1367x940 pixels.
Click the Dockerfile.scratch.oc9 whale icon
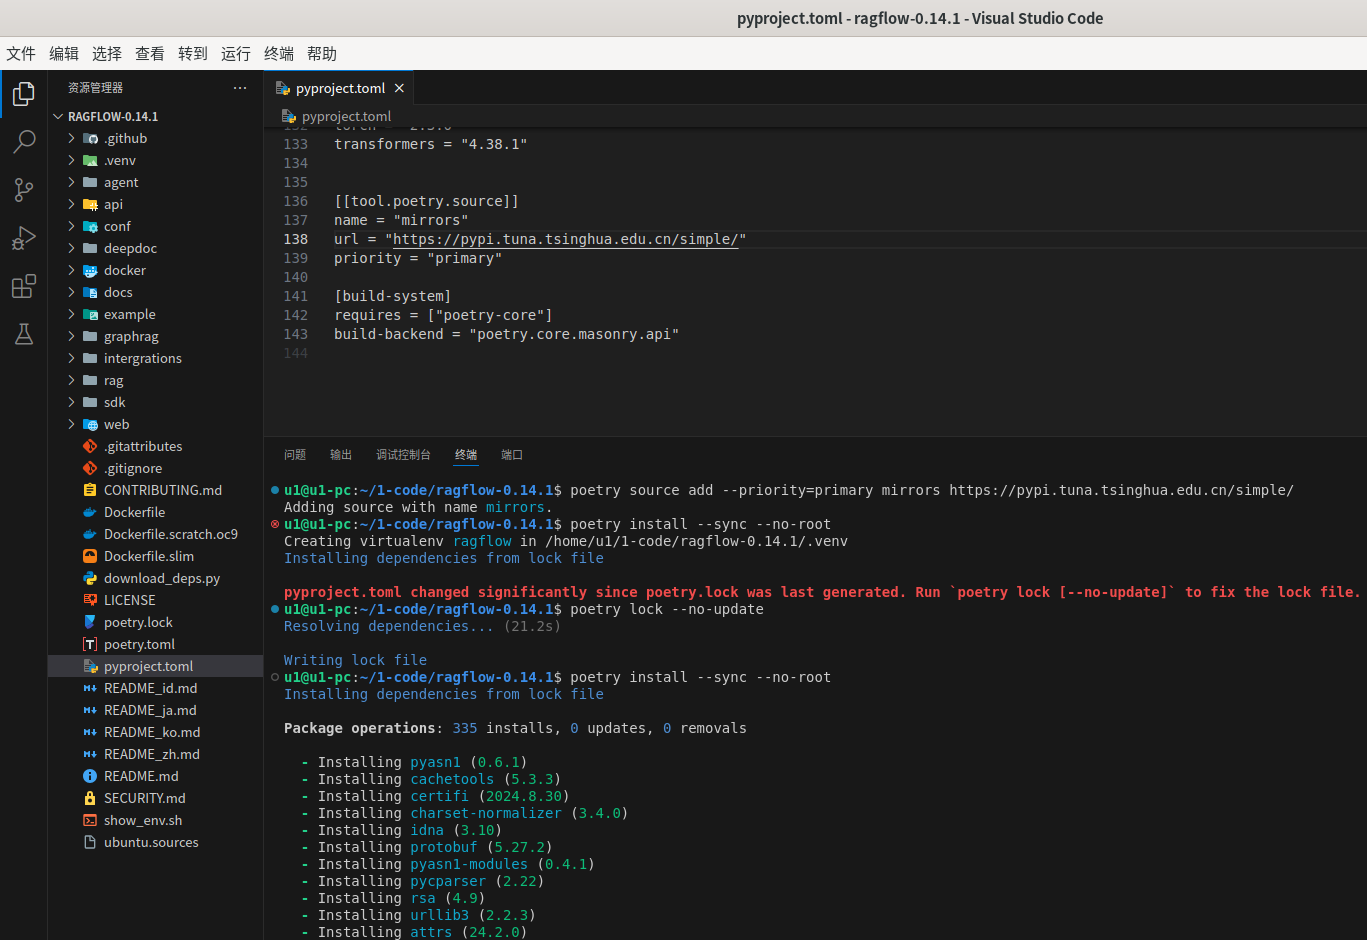[x=90, y=534]
